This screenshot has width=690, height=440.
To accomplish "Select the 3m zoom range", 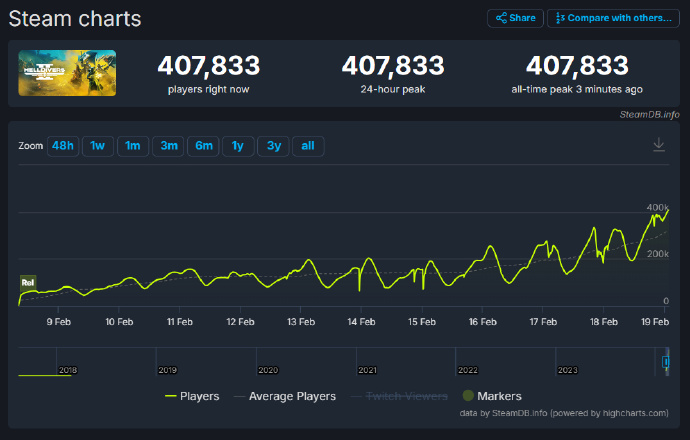I will click(x=169, y=146).
